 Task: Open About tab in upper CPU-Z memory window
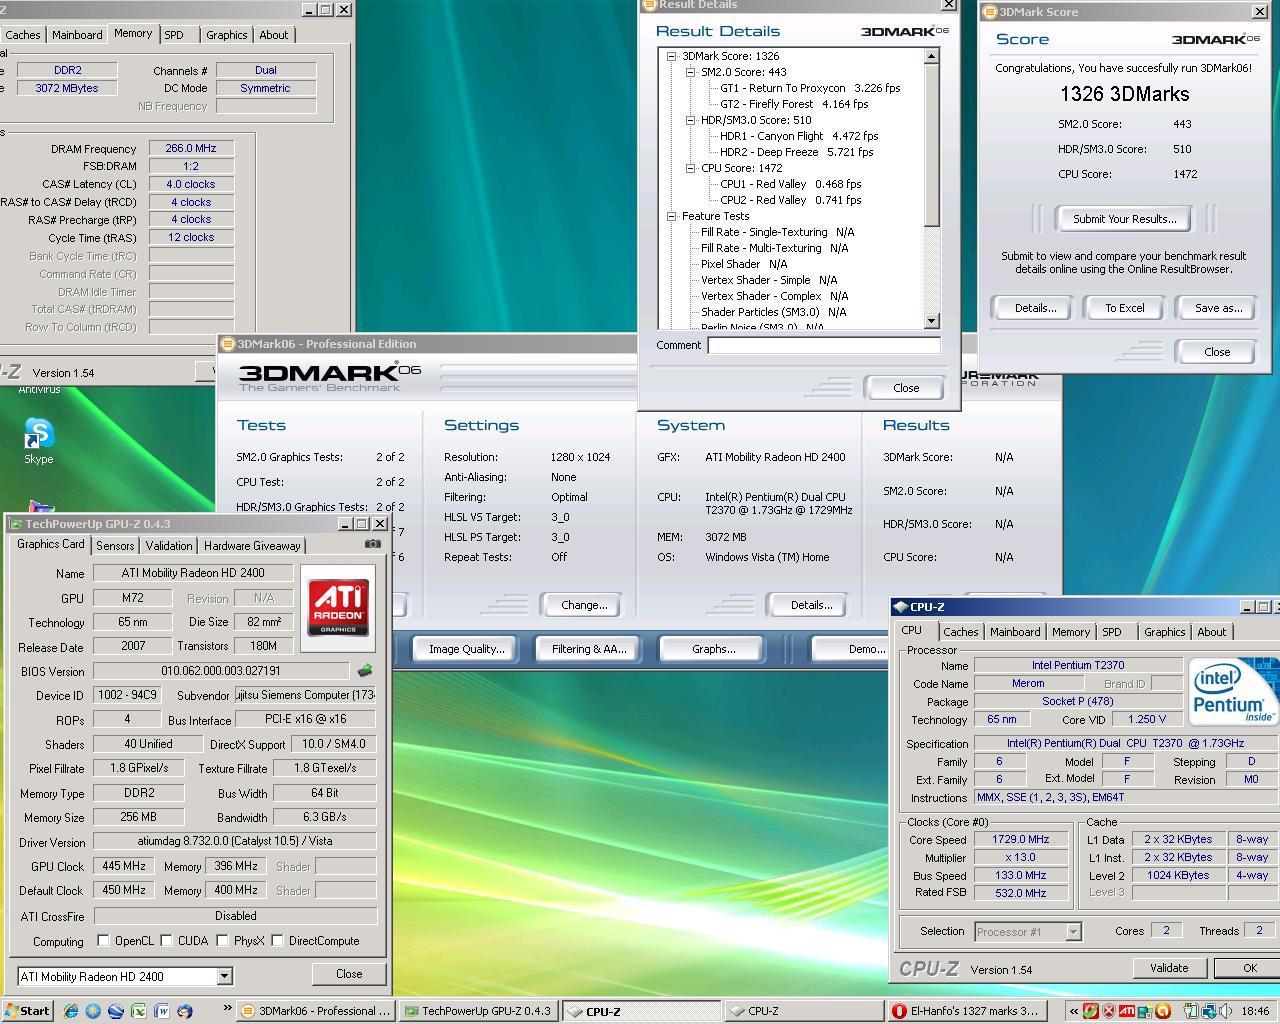pos(273,35)
